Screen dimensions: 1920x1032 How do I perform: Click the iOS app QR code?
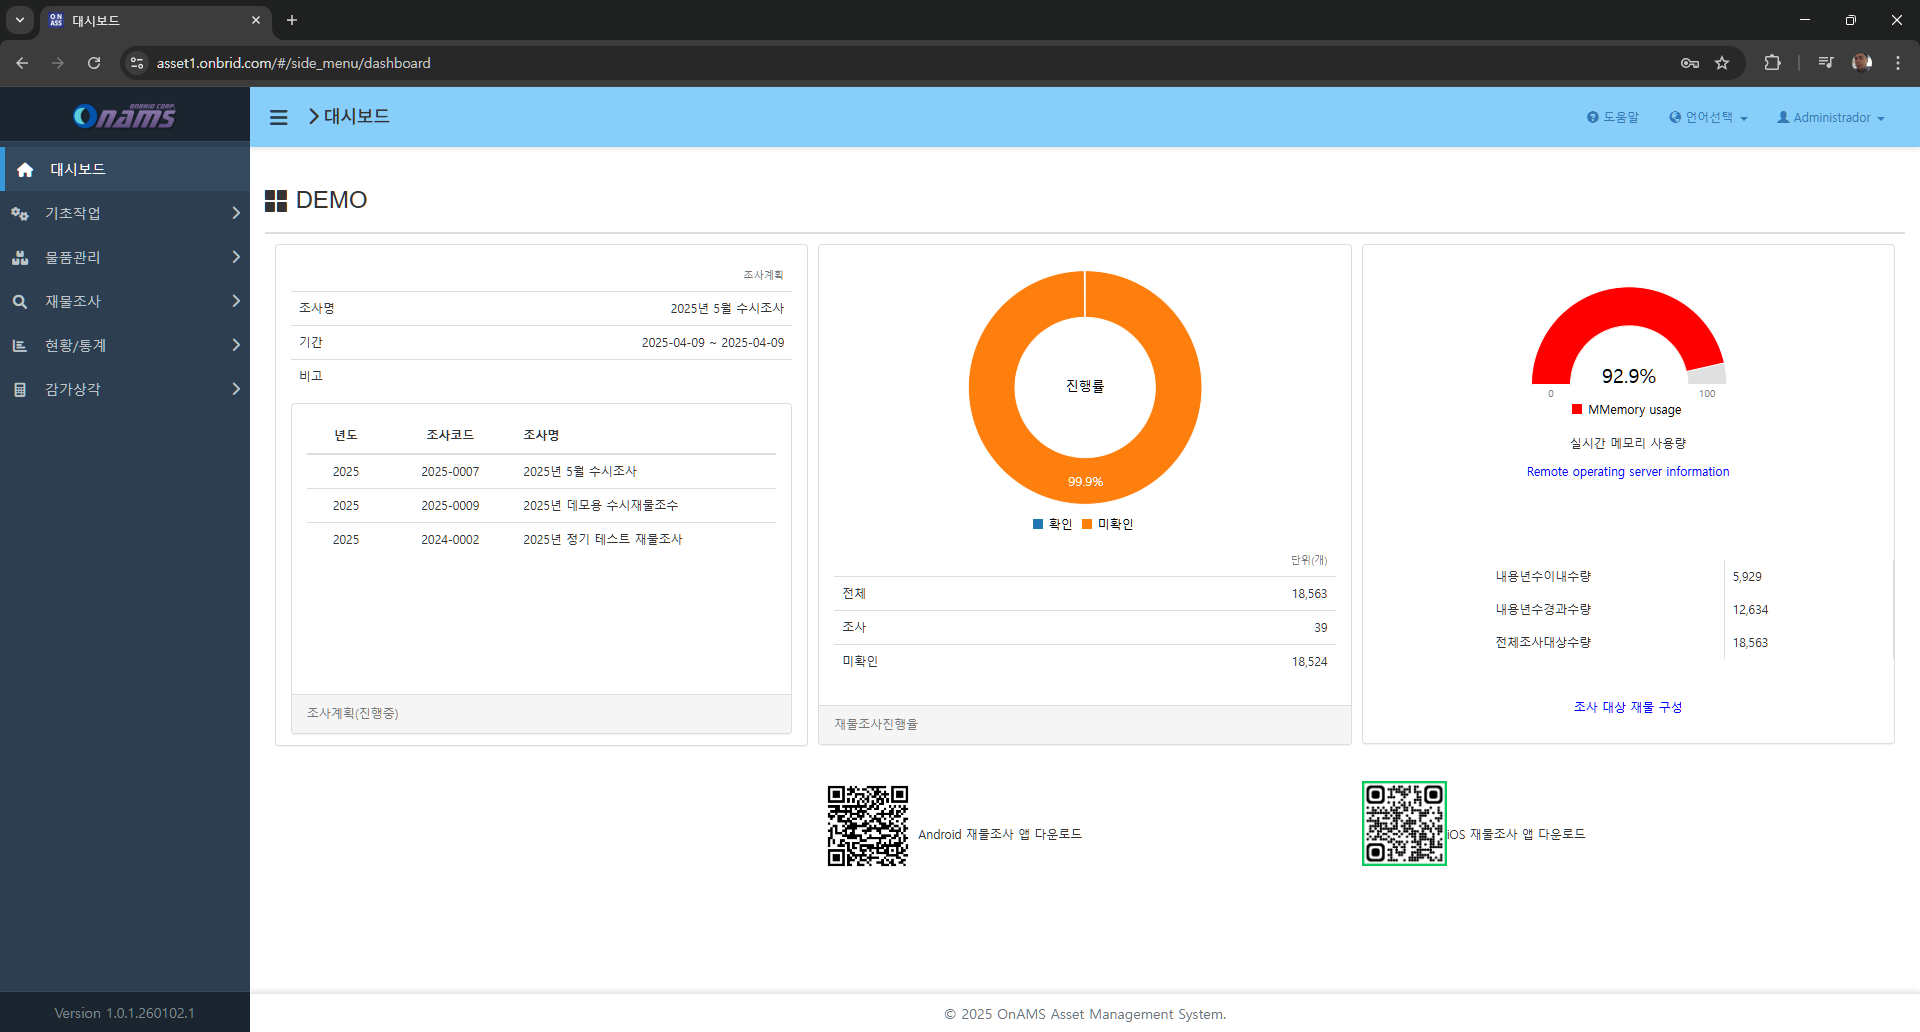pos(1404,824)
